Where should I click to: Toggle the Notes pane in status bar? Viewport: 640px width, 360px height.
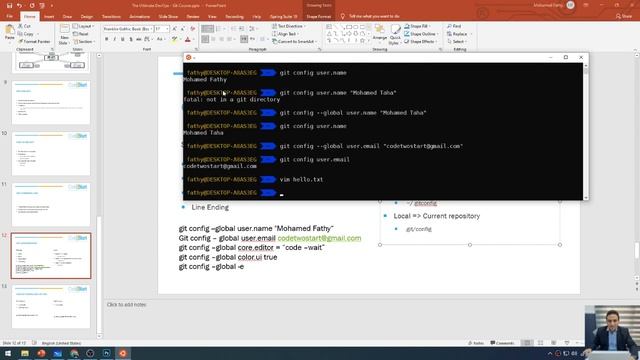(x=476, y=343)
